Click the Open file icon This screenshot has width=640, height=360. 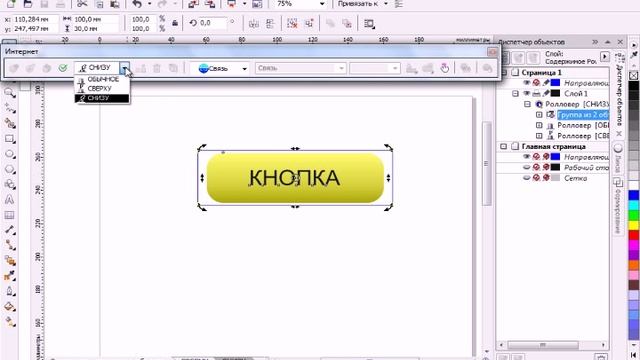[x=27, y=4]
